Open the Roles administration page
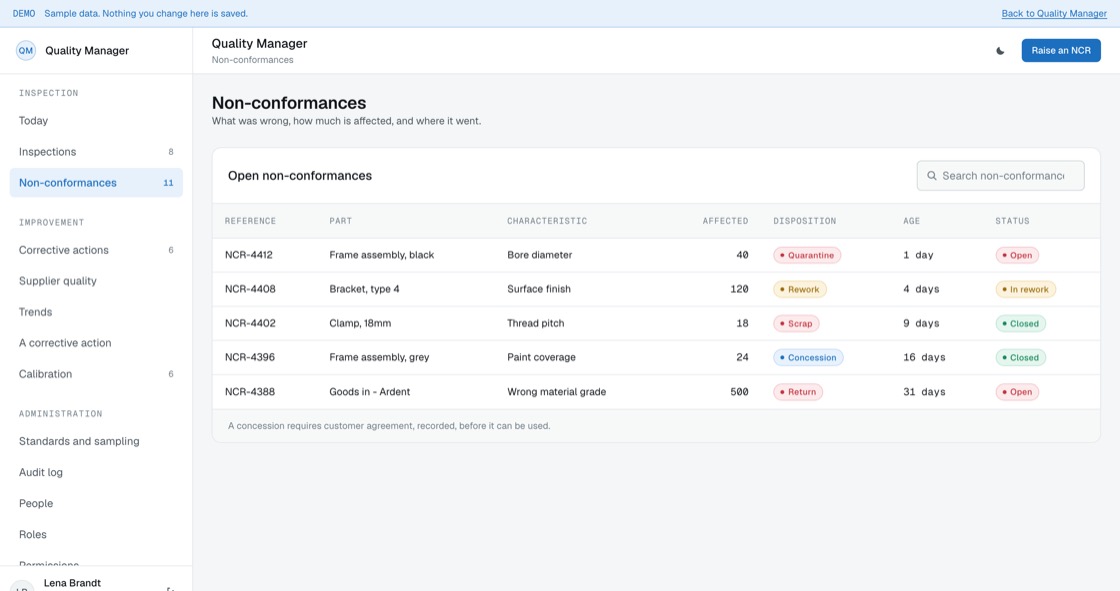 tap(96, 535)
